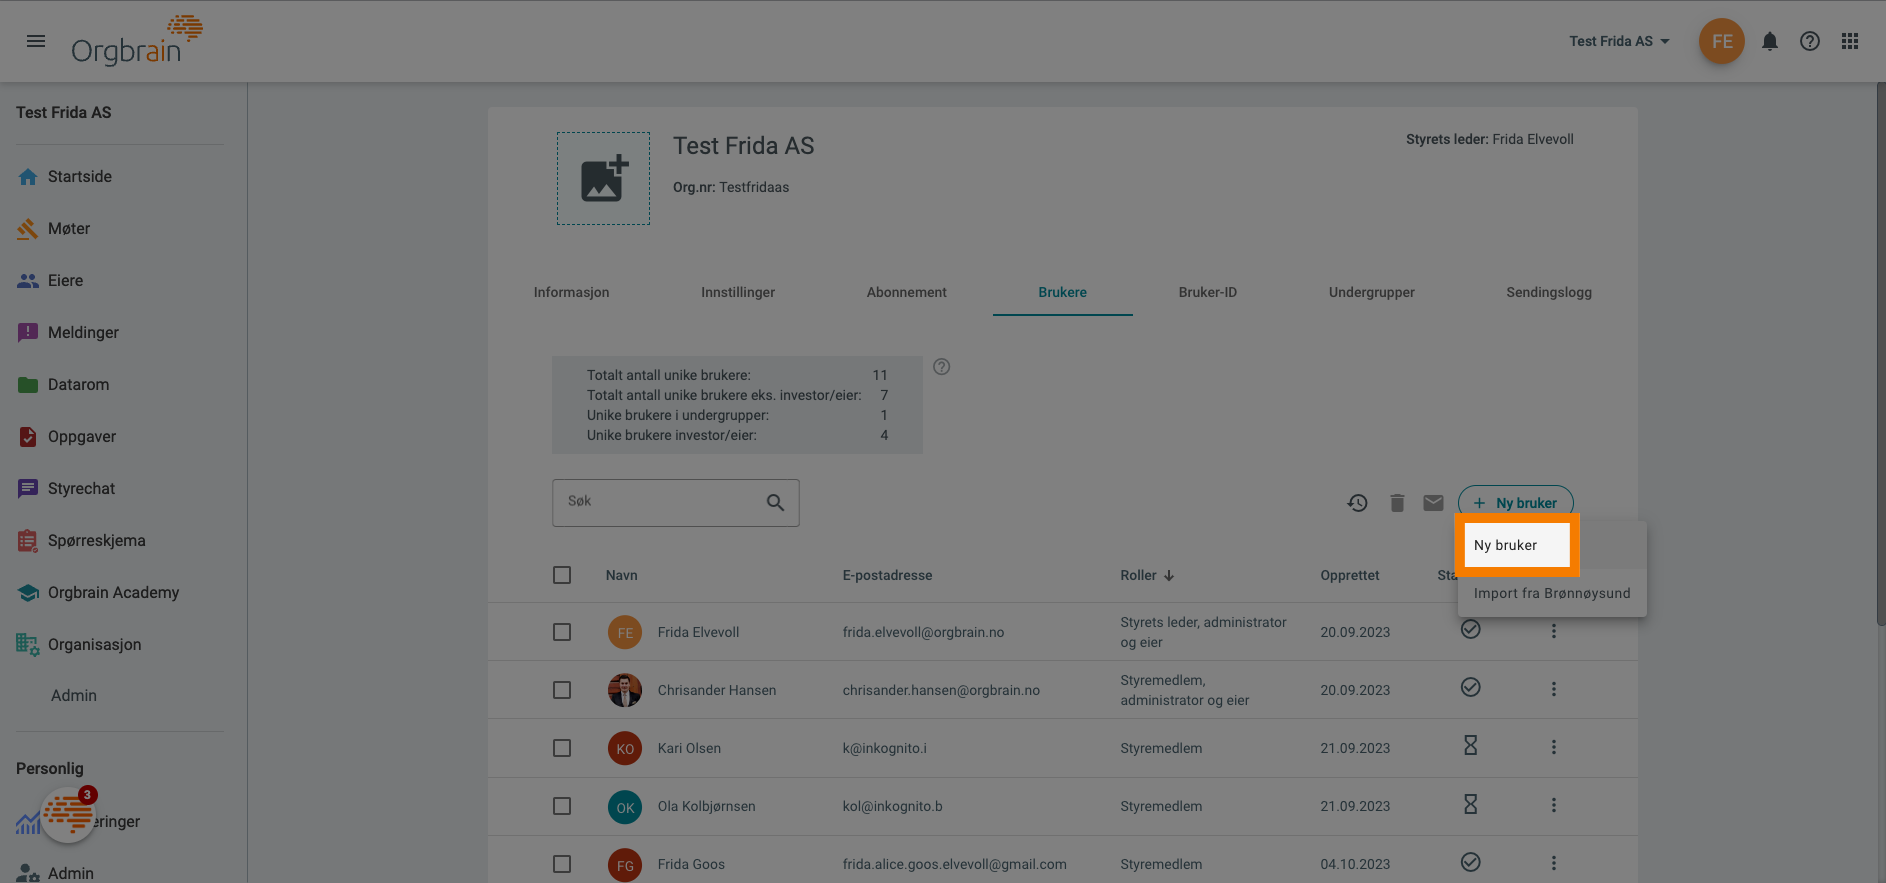Check the box for Frida Goos
This screenshot has height=883, width=1886.
click(x=562, y=864)
